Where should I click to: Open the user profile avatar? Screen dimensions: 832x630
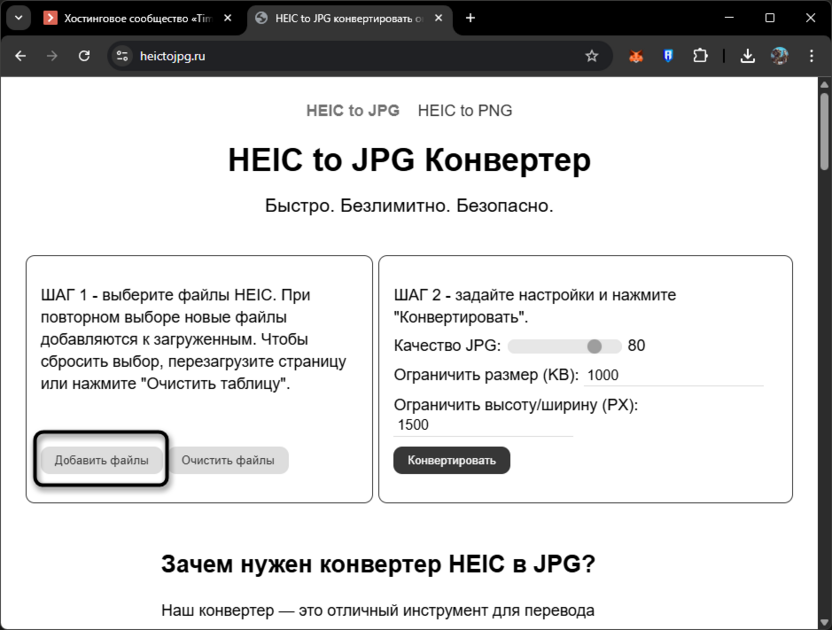pos(779,56)
